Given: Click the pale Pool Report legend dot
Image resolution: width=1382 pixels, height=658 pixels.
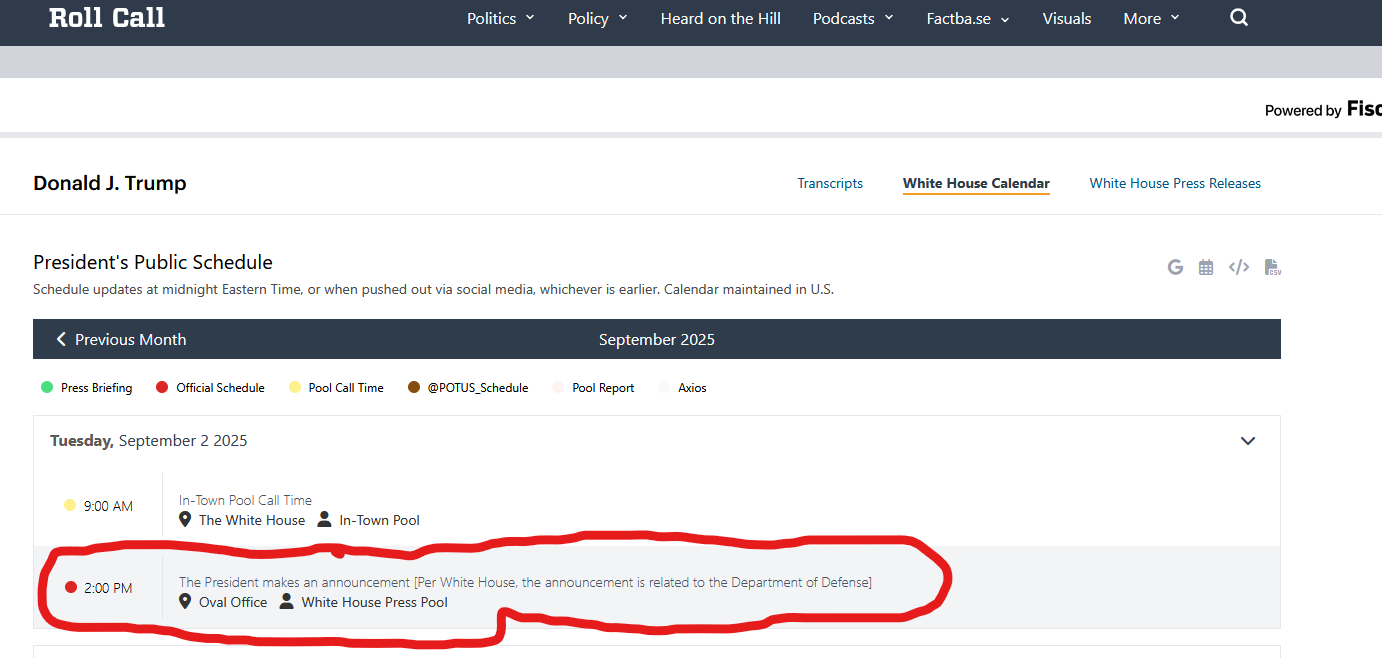Looking at the screenshot, I should [x=558, y=388].
